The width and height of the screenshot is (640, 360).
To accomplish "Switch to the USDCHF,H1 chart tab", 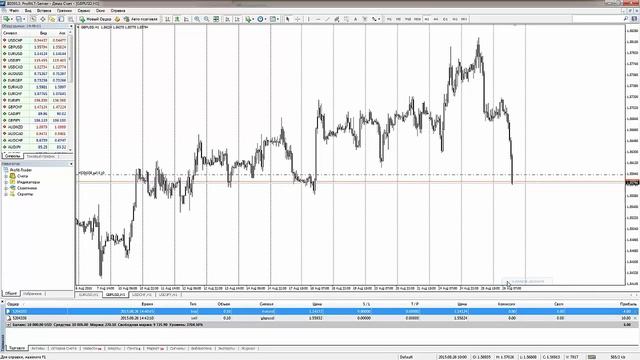I will 142,294.
